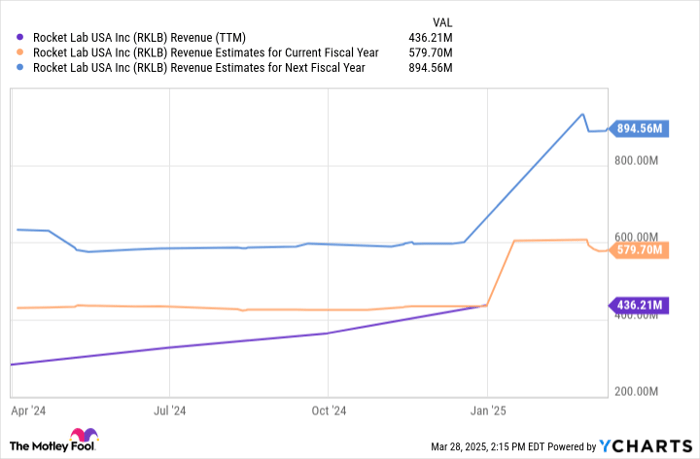This screenshot has width=700, height=459.
Task: Click the Jan '25 axis label
Action: (487, 410)
